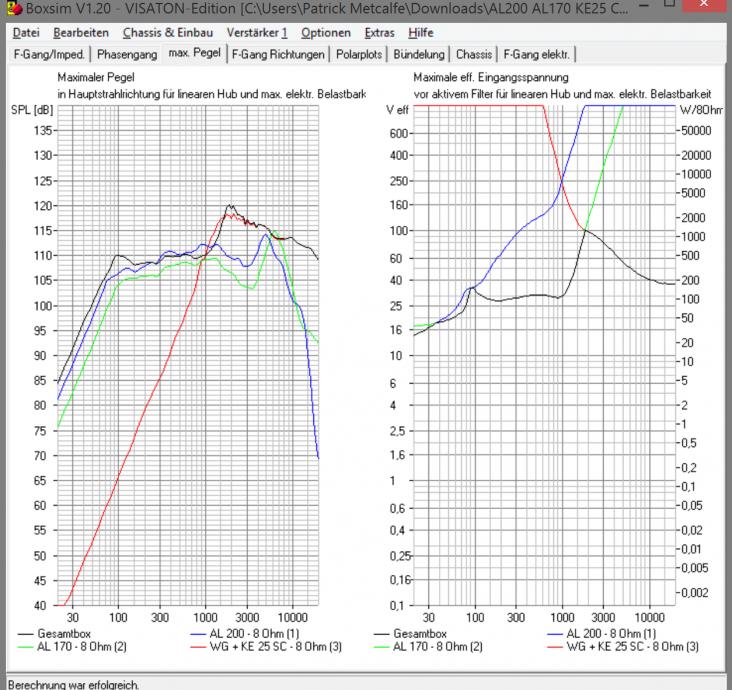Click the Boxsim application icon in title bar
Screen dimensions: 732x690
tap(15, 8)
